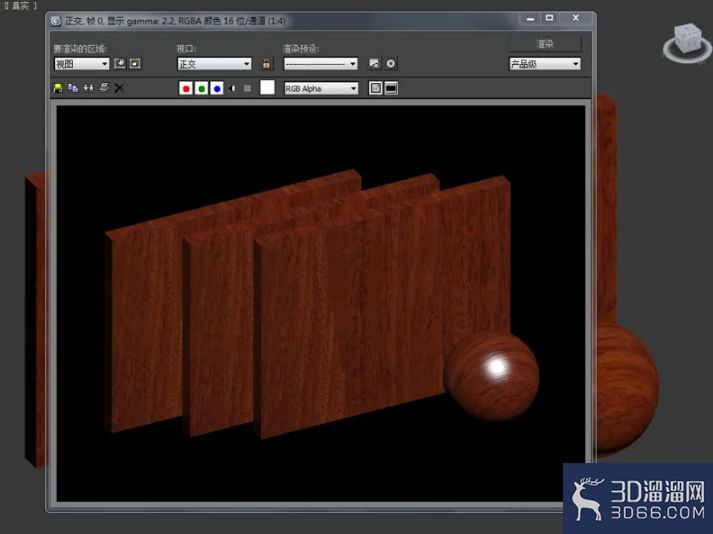The width and height of the screenshot is (713, 534).
Task: Toggle the red channel display
Action: tap(186, 88)
